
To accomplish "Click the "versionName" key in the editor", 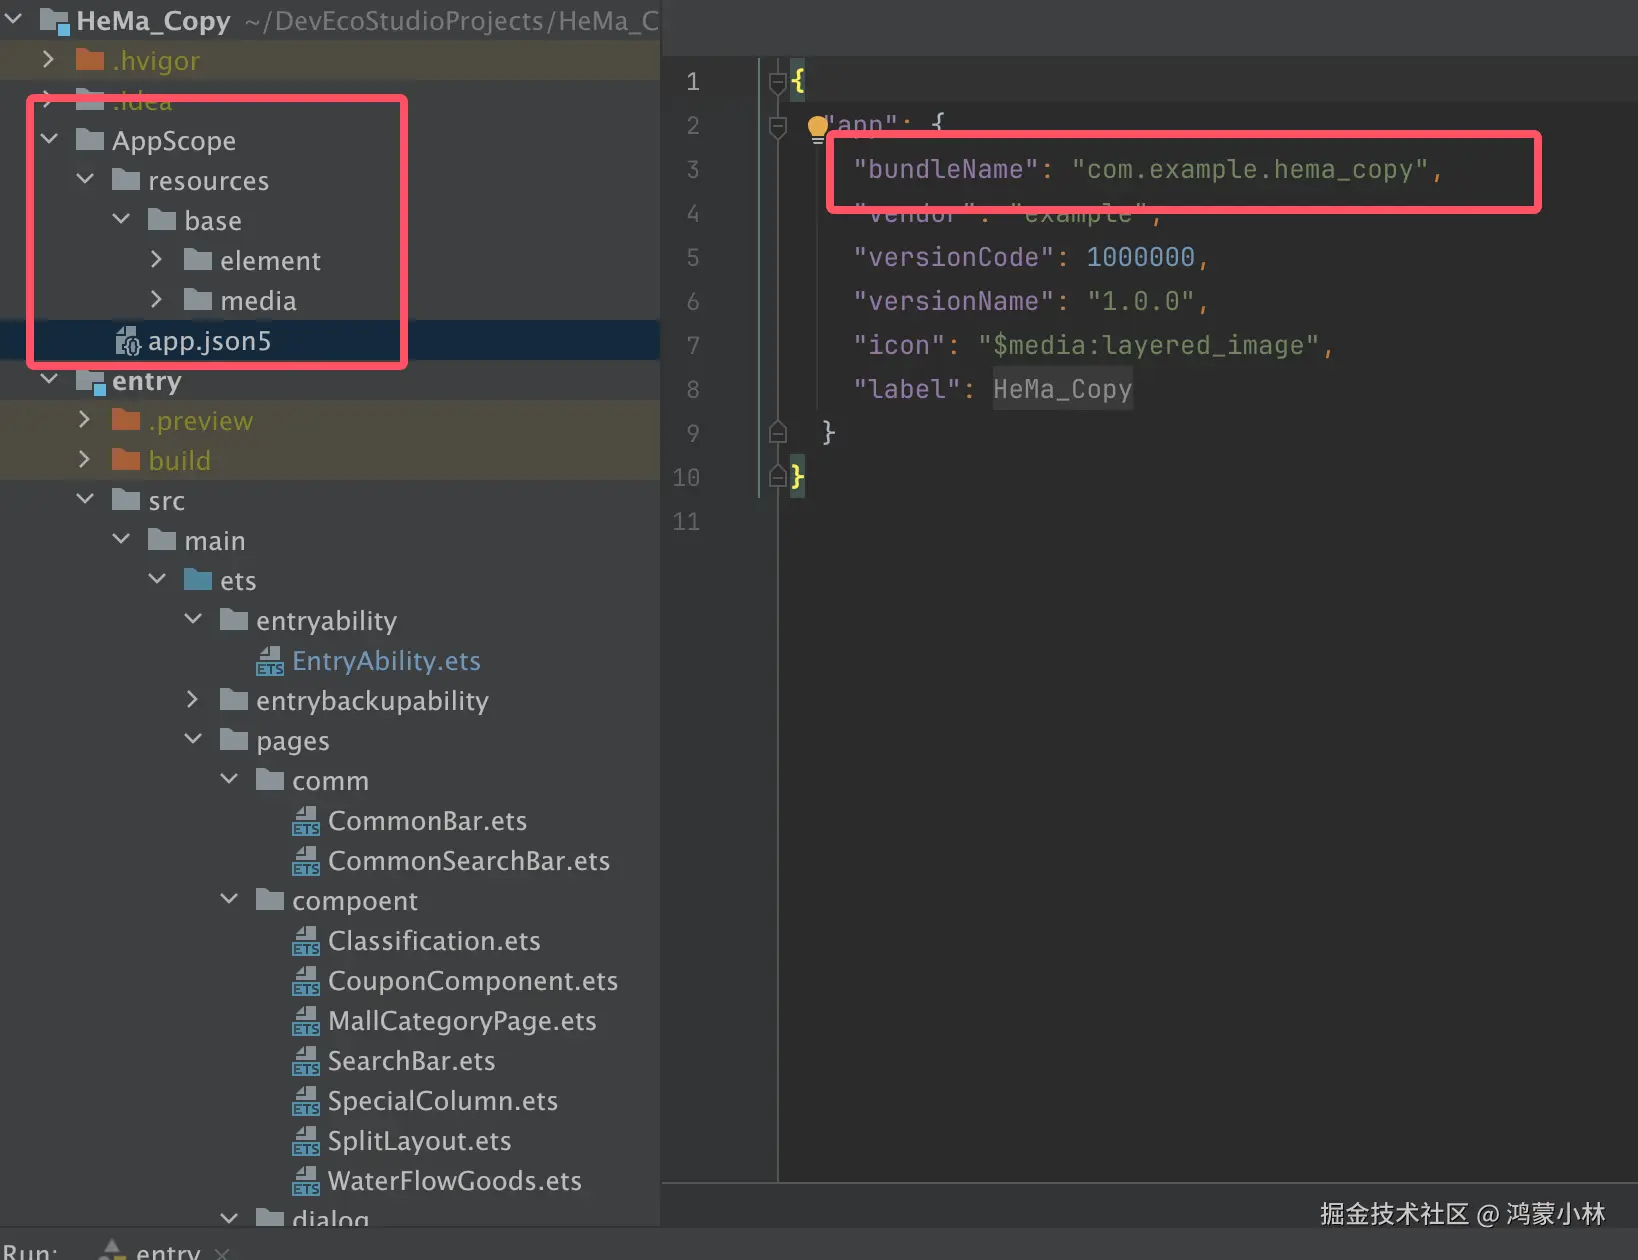I will click(x=954, y=302).
